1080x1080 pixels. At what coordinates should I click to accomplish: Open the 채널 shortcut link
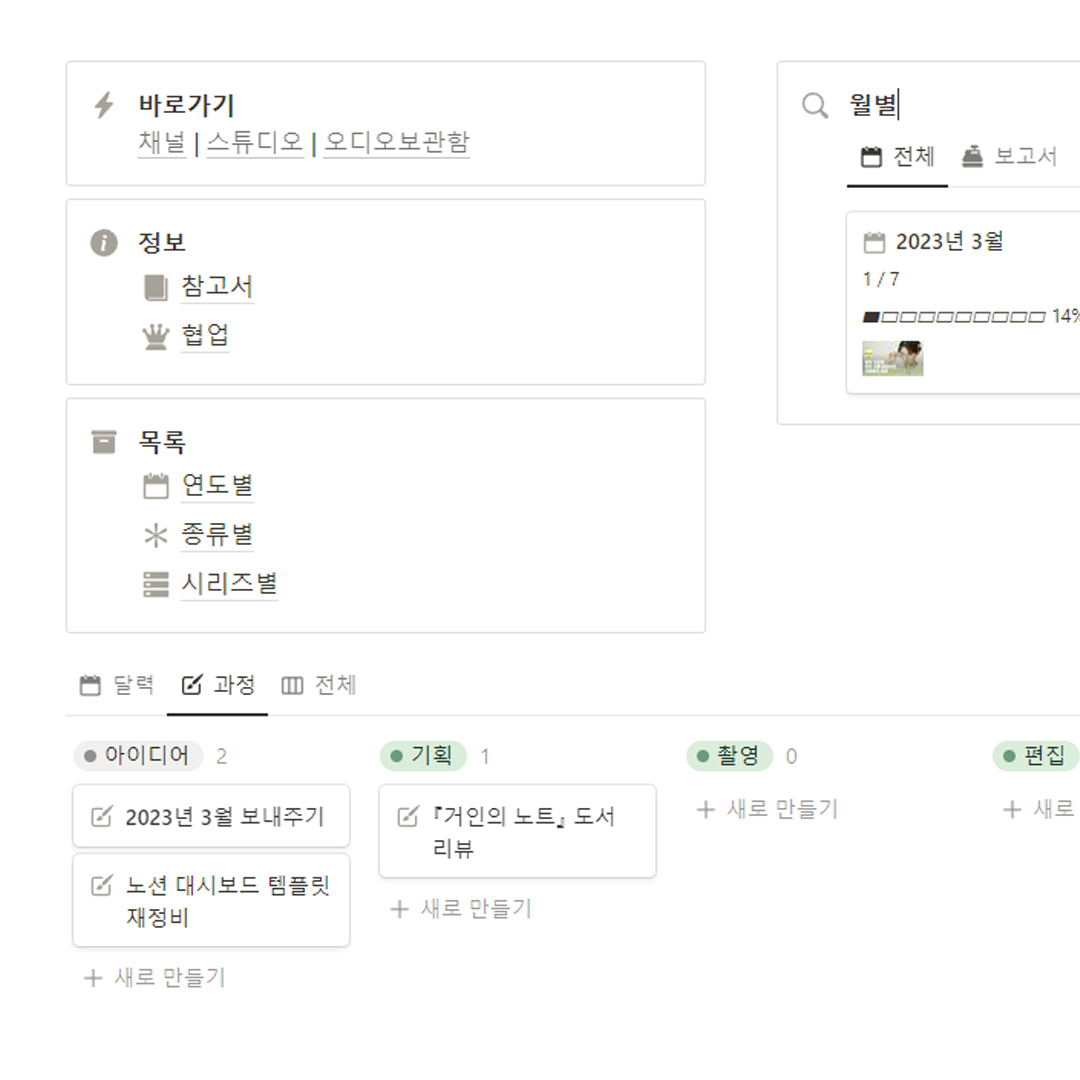(x=162, y=143)
